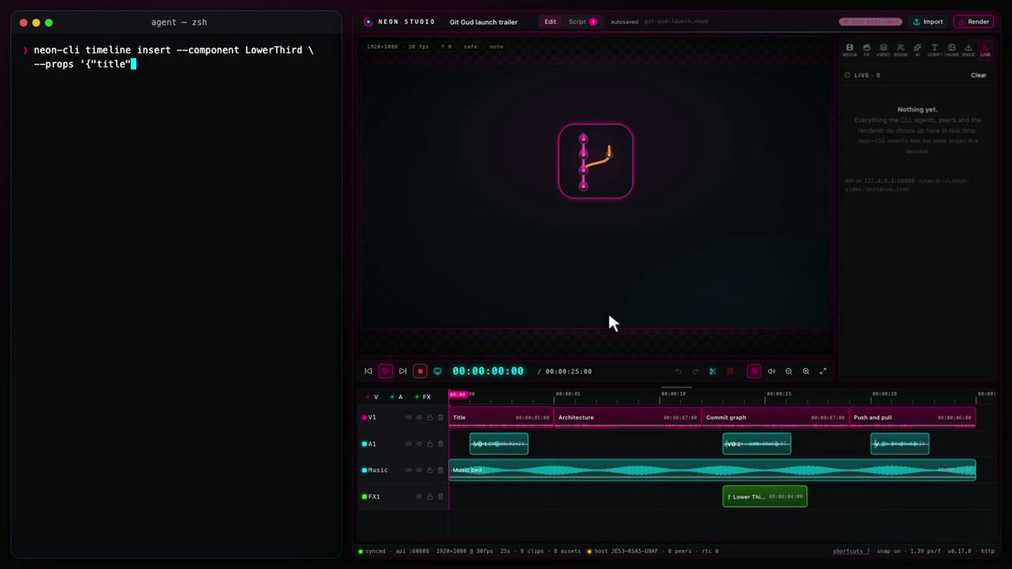Select the Title clip on V1
1012x569 pixels.
(501, 417)
